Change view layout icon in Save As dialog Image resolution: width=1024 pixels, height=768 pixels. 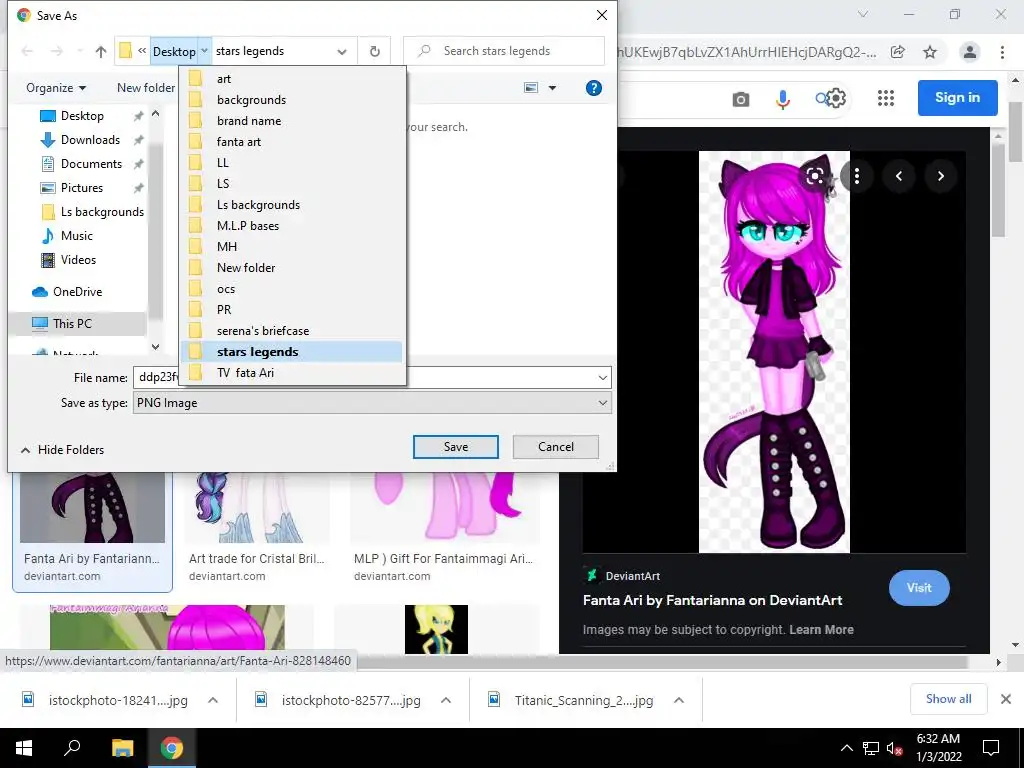click(x=532, y=88)
